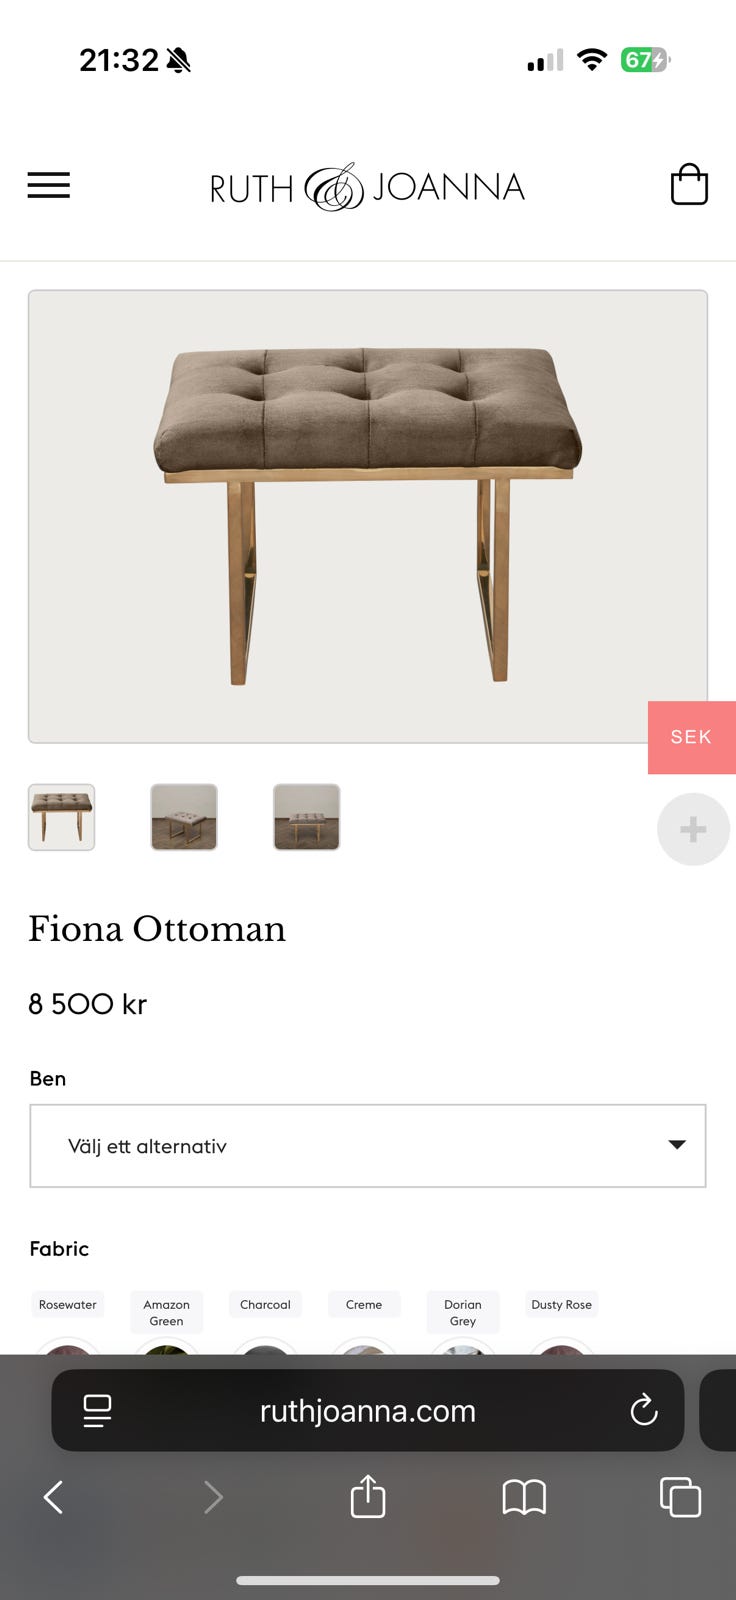The width and height of the screenshot is (736, 1600).
Task: Select Dorian Grey fabric label
Action: [x=463, y=1313]
